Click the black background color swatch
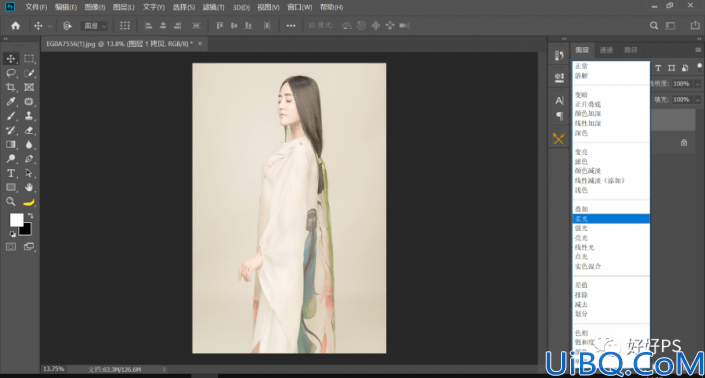Viewport: 705px width, 378px height. tap(26, 230)
